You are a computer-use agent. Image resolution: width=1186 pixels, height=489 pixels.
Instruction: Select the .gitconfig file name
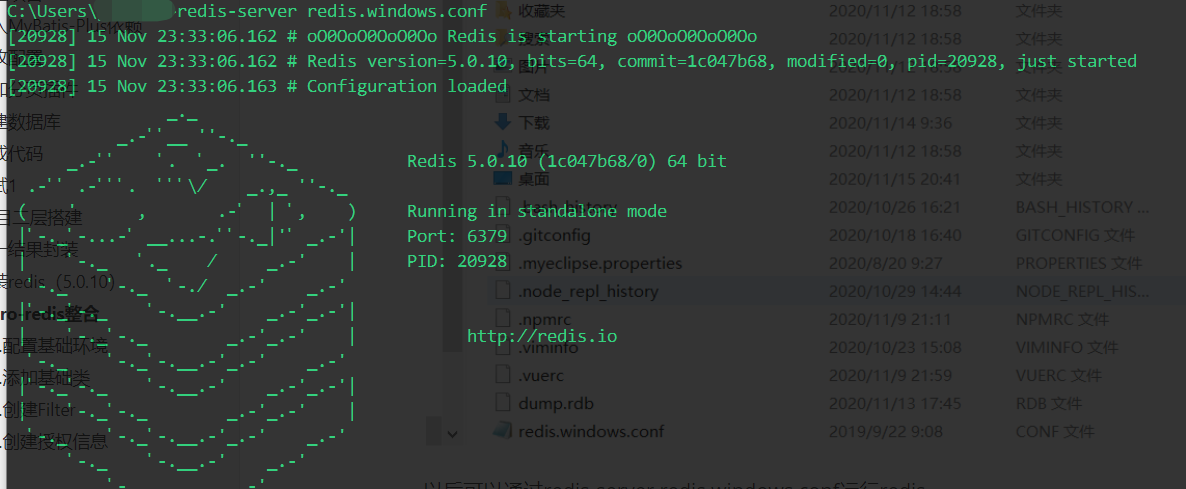554,235
